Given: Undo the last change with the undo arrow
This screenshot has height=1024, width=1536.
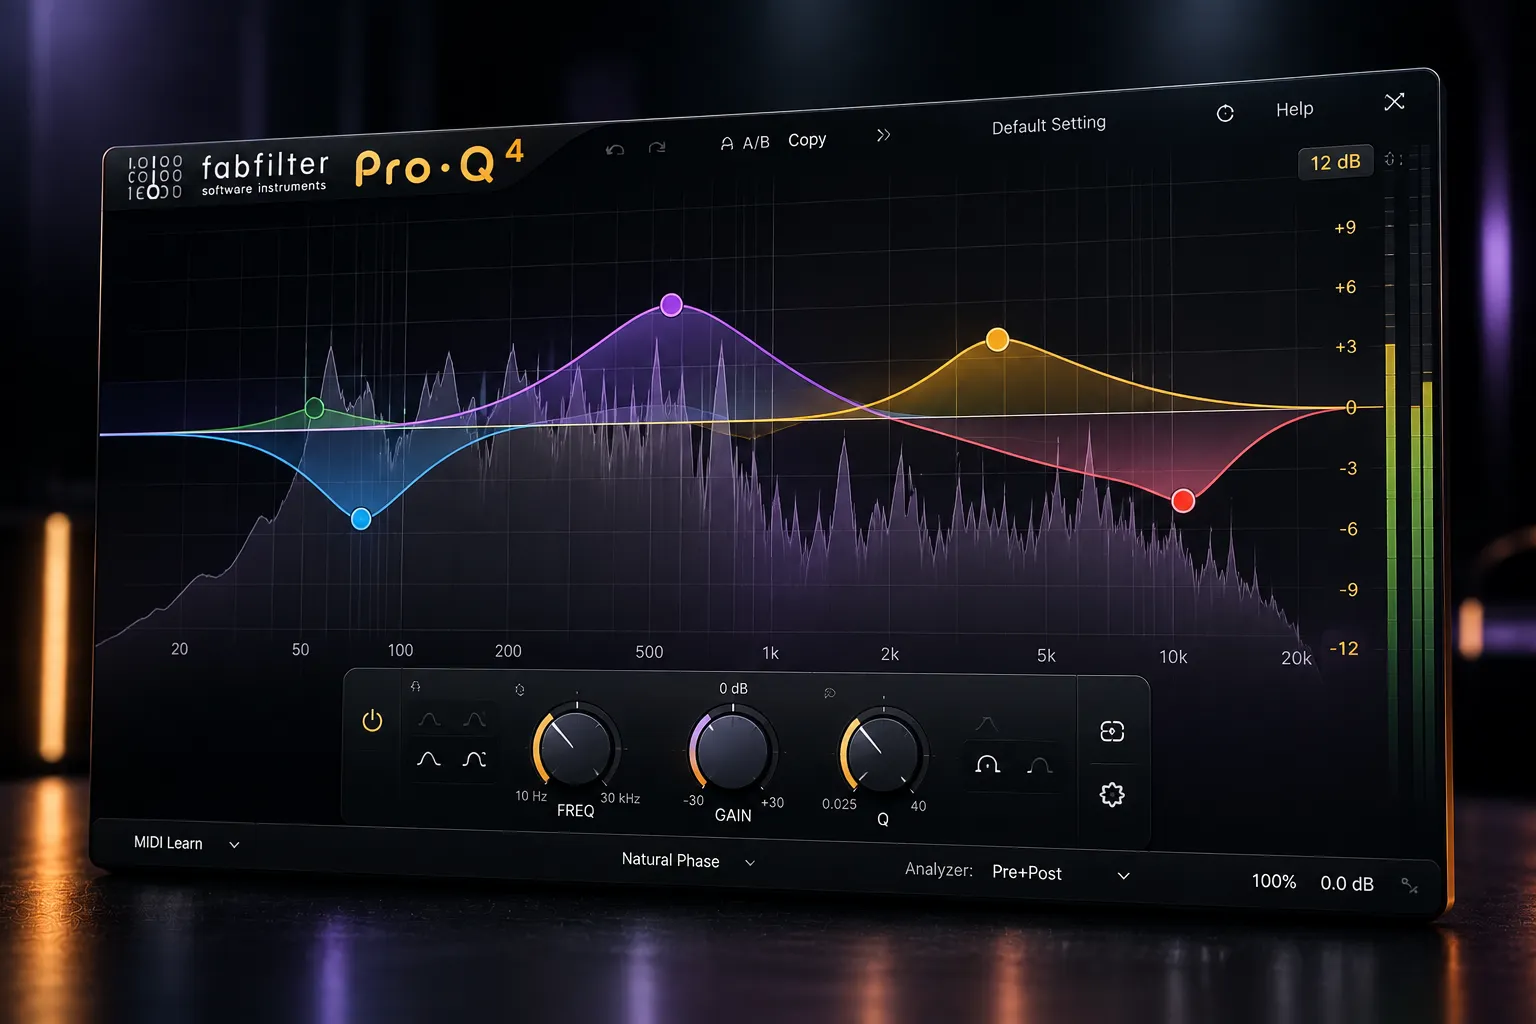Looking at the screenshot, I should click(x=615, y=149).
